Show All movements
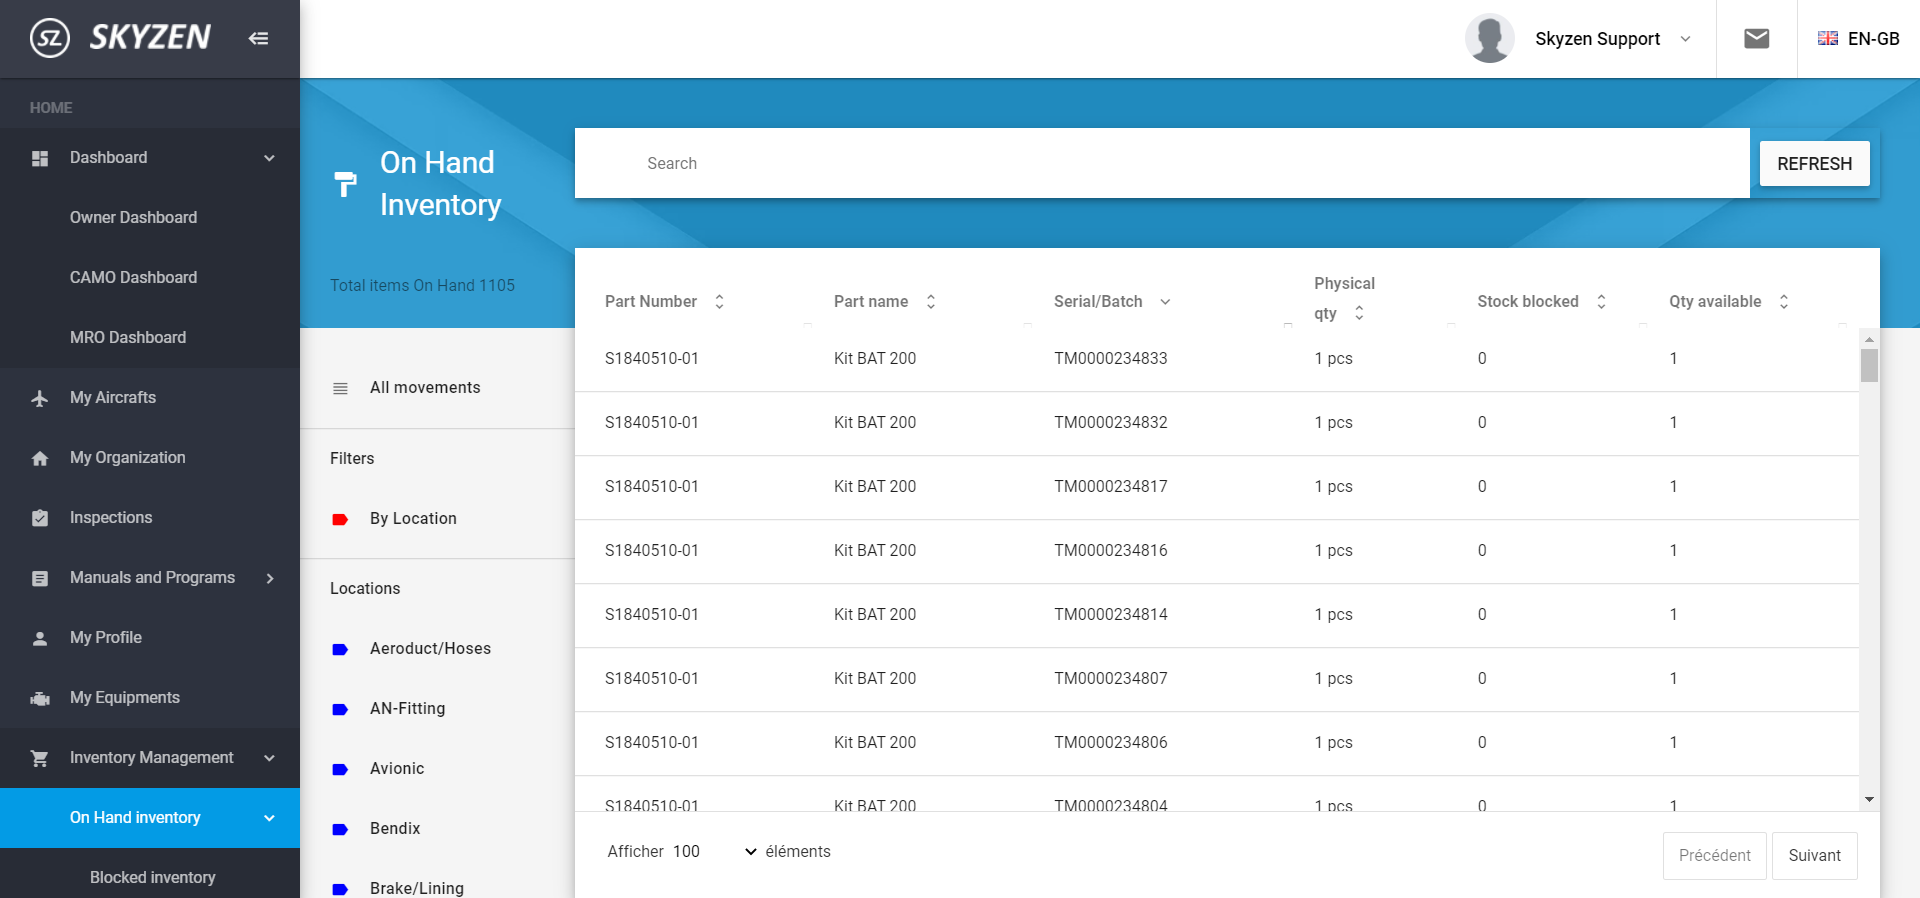 pyautogui.click(x=425, y=387)
